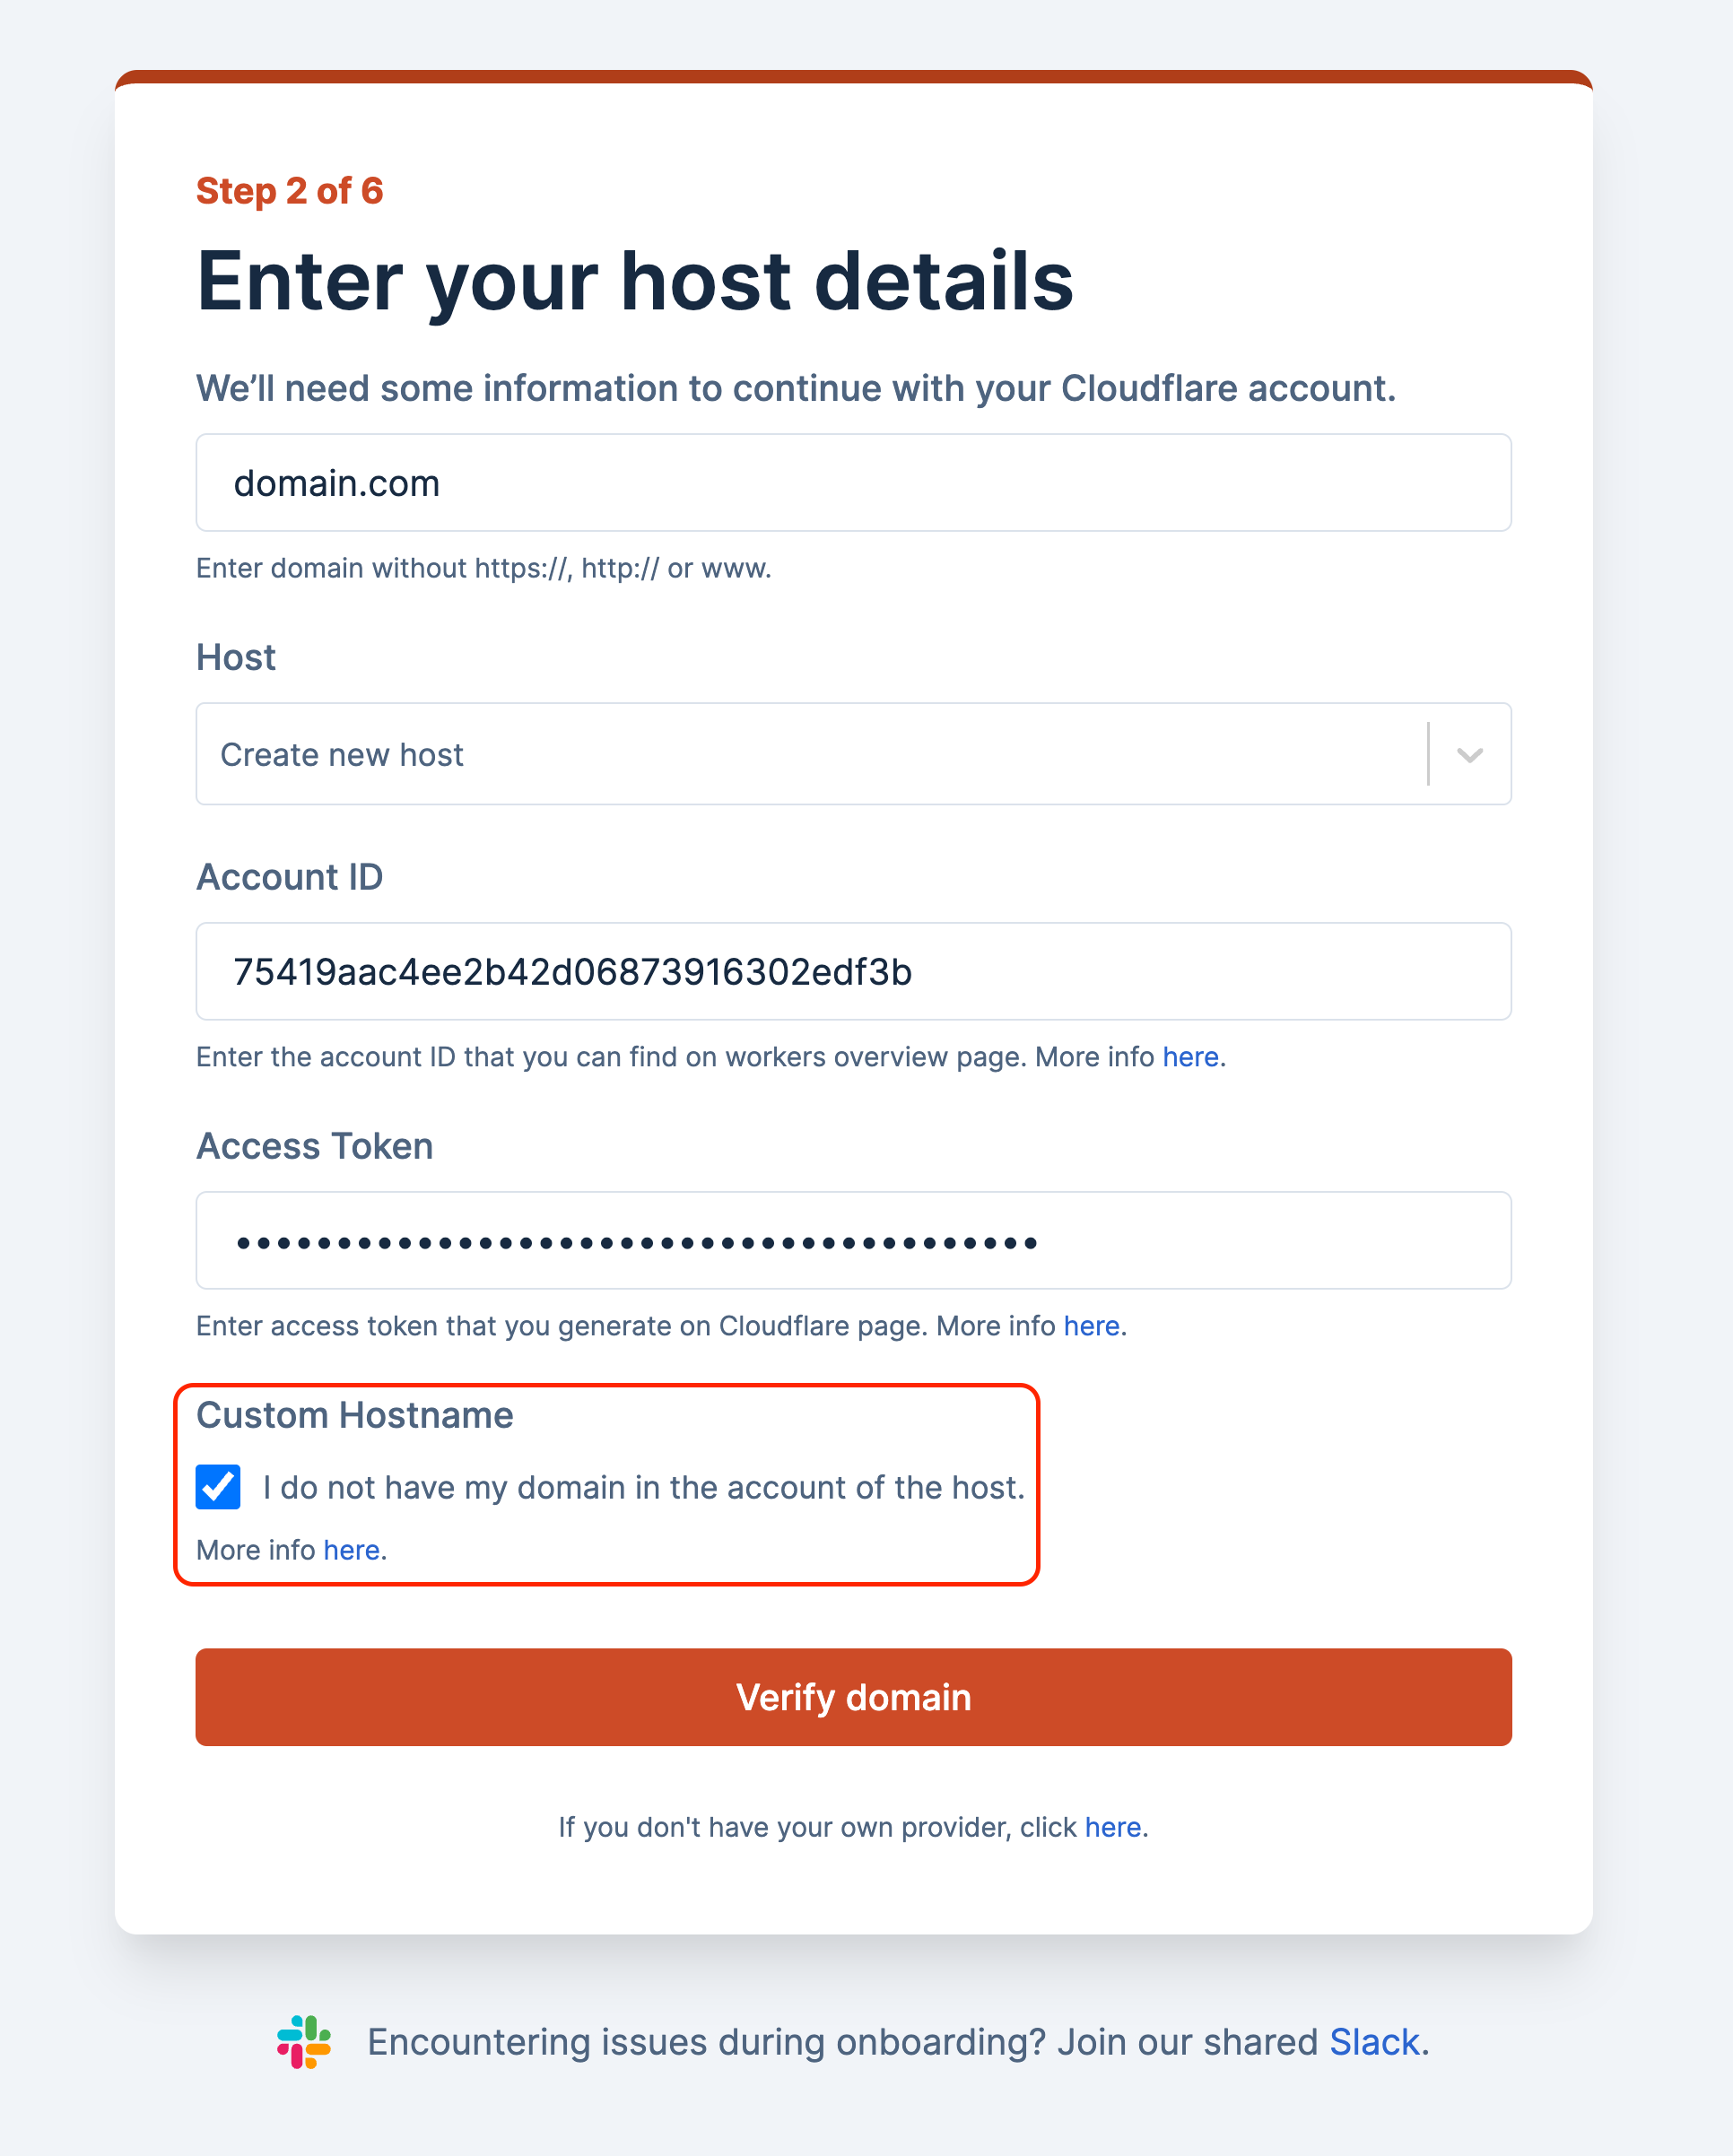Click into the Account ID input field

pos(853,972)
